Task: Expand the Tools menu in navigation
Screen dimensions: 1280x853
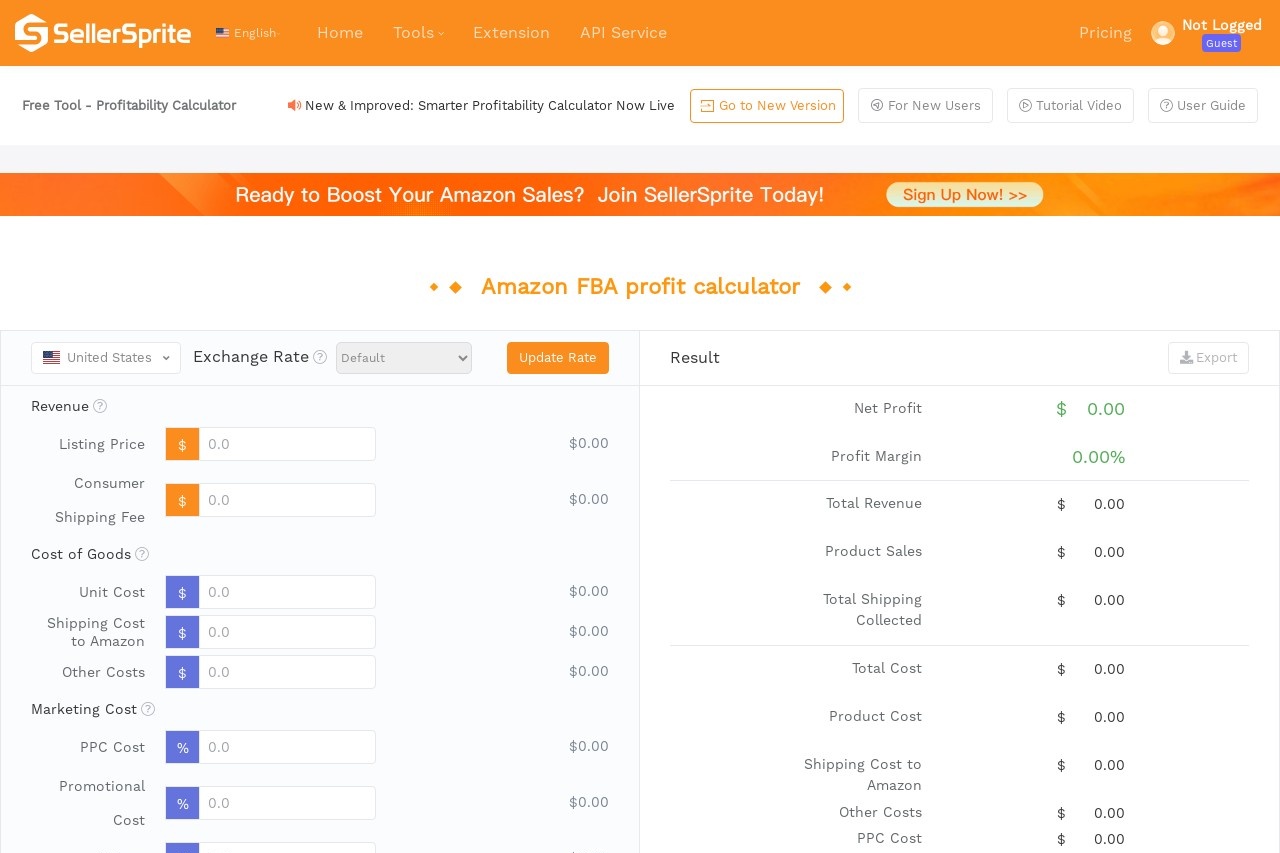Action: tap(418, 33)
